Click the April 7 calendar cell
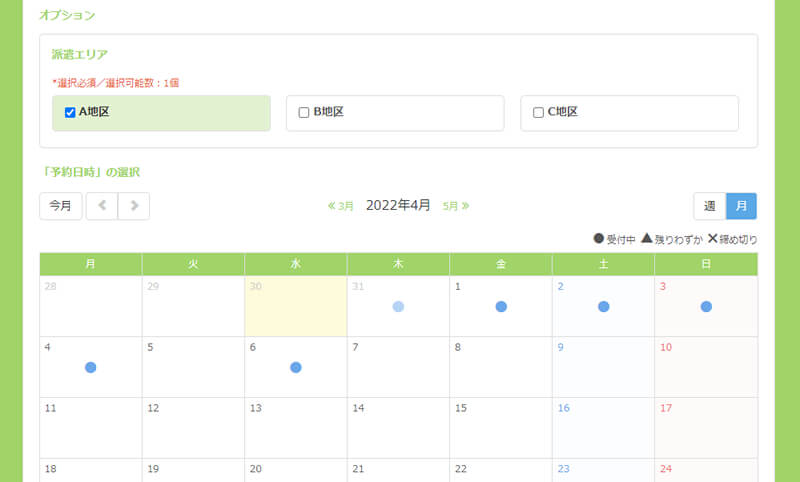Image resolution: width=800 pixels, height=482 pixels. [x=398, y=368]
